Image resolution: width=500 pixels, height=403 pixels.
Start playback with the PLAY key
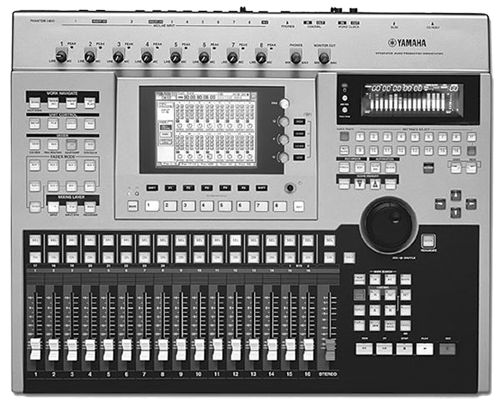(425, 349)
